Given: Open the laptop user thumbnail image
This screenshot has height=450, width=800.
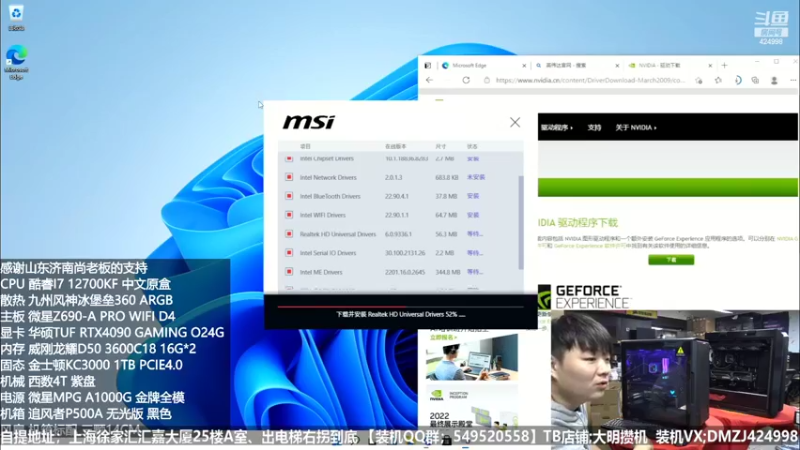Looking at the screenshot, I should 471,357.
